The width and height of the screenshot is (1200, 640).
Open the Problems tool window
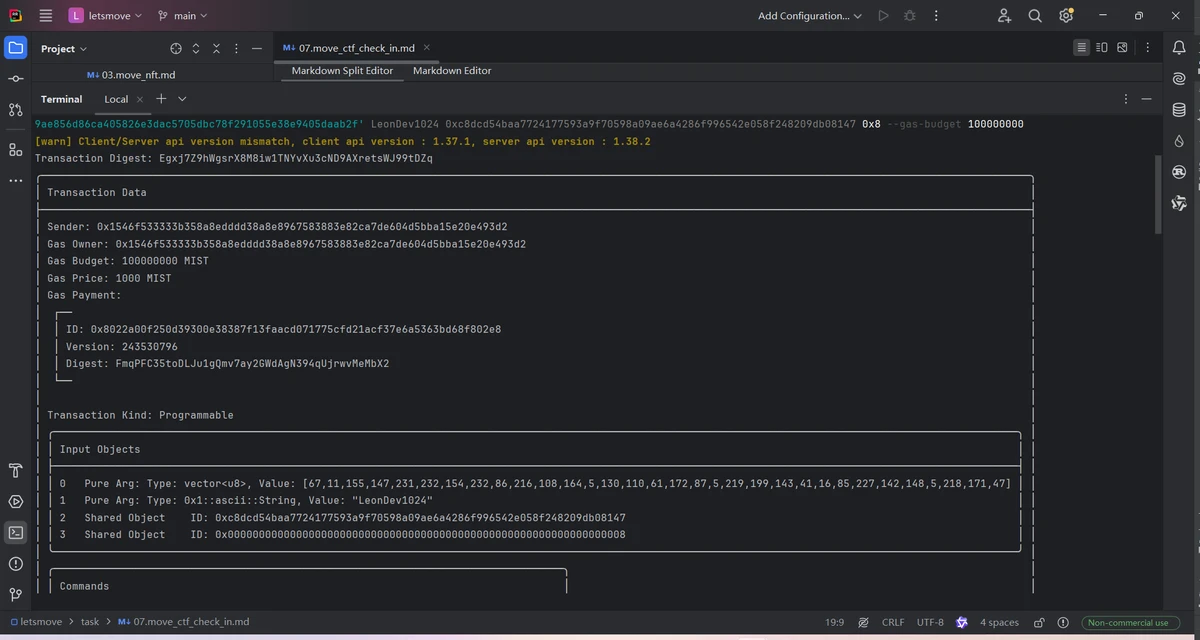(14, 563)
